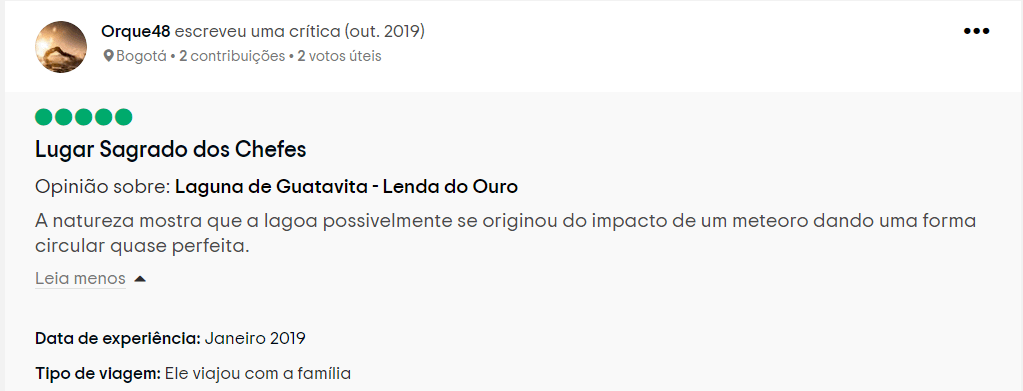Click the 2 votos úteis counter
Screen dimensions: 1023x391
coord(339,56)
